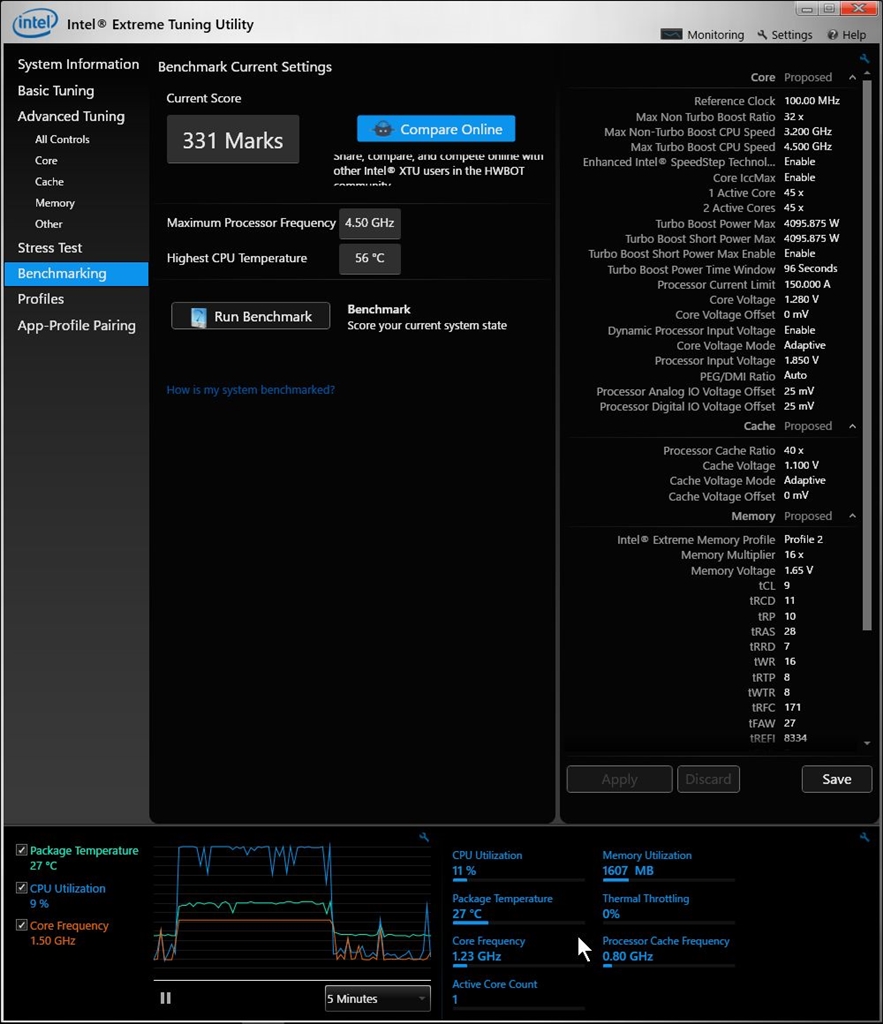Toggle the CPU Utilization checkbox
The width and height of the screenshot is (883, 1024).
[x=22, y=888]
